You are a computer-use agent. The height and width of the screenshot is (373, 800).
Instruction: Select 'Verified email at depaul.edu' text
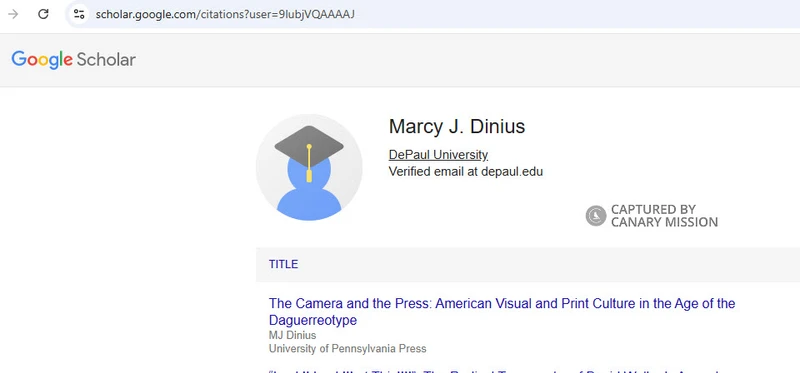point(466,171)
